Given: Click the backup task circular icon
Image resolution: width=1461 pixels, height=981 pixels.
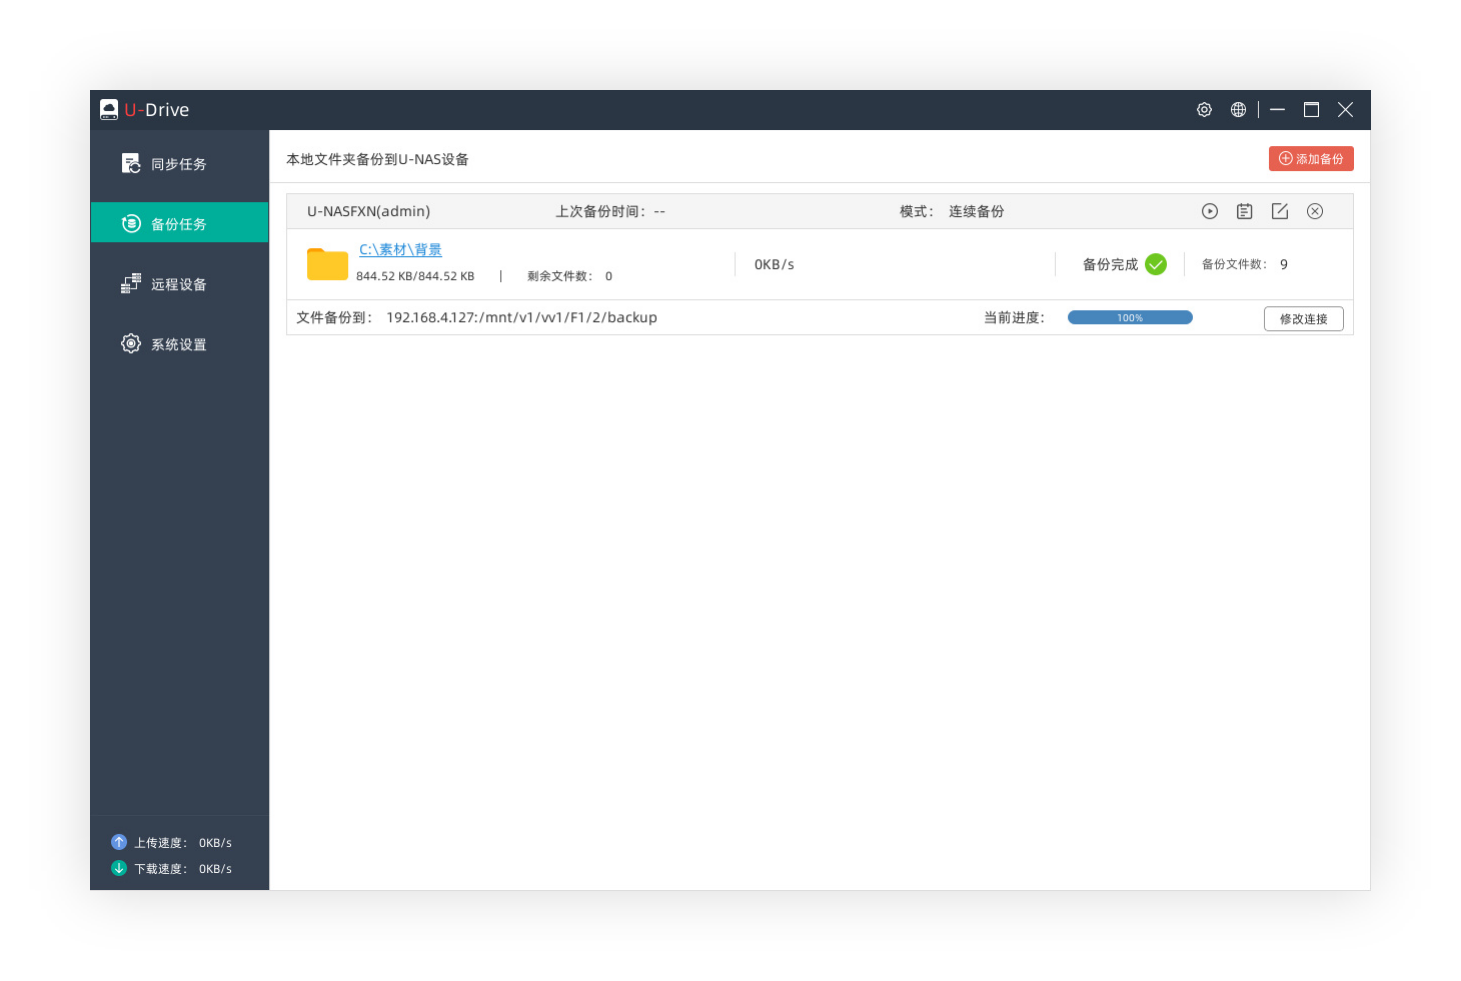Looking at the screenshot, I should pyautogui.click(x=131, y=223).
